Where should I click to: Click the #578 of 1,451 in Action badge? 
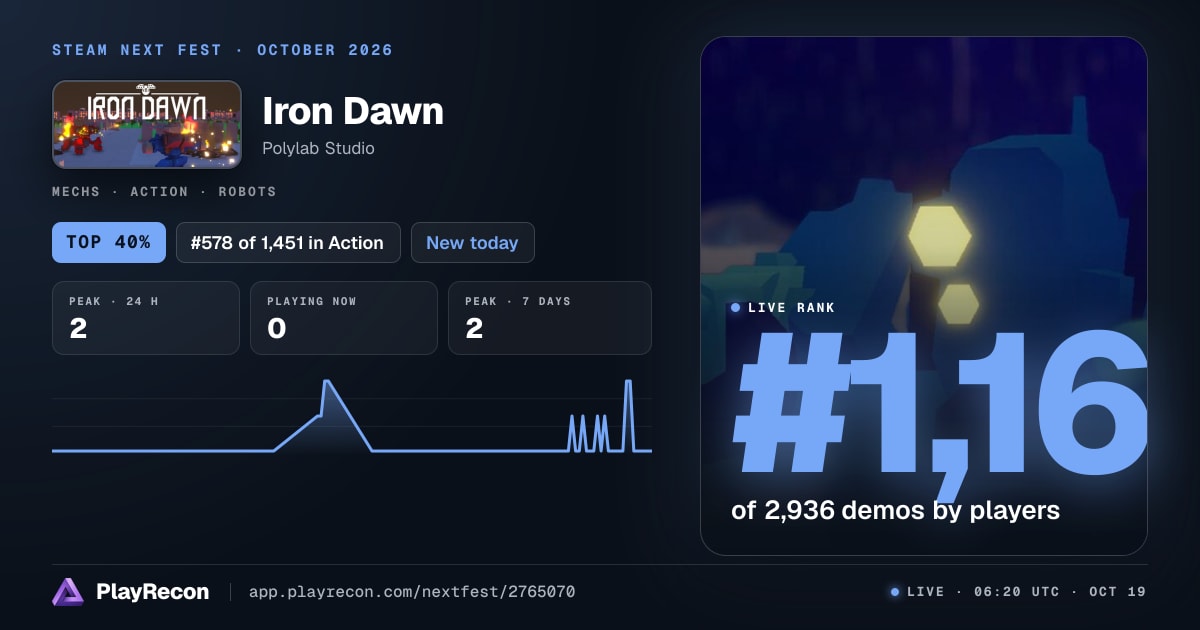[288, 242]
